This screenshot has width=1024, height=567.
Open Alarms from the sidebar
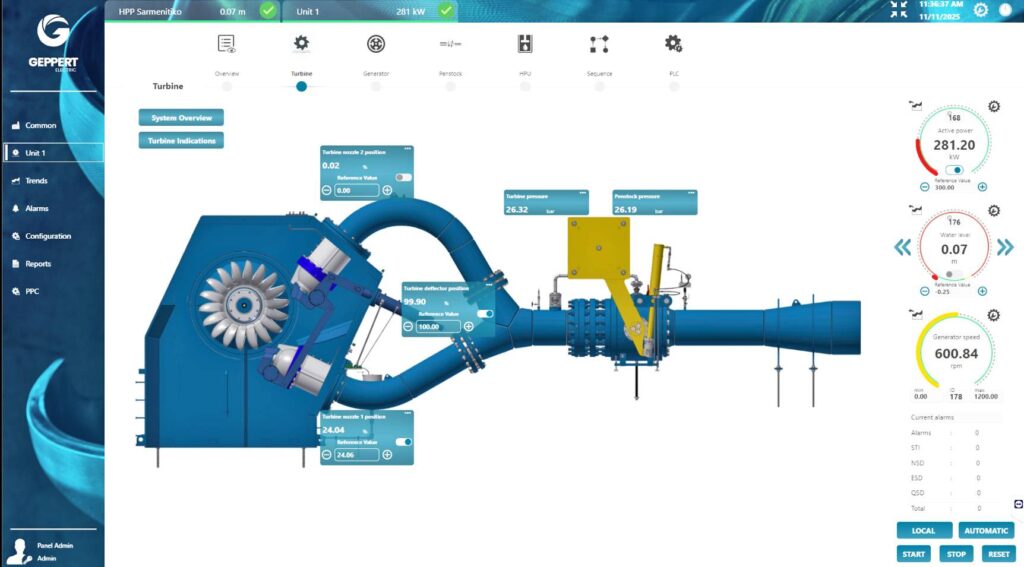click(x=36, y=208)
